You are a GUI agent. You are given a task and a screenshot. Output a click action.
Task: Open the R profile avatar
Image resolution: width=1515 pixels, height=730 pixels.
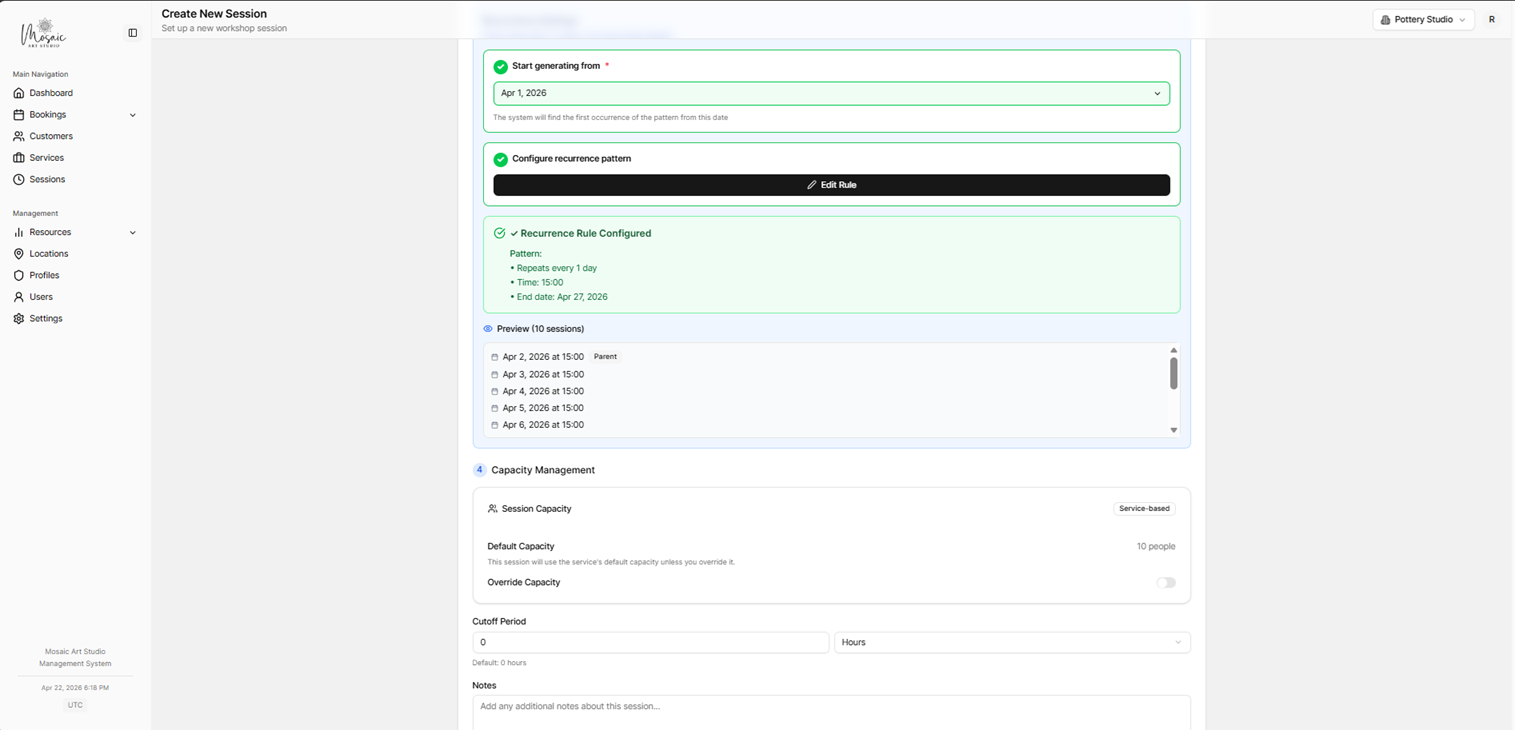[x=1491, y=19]
